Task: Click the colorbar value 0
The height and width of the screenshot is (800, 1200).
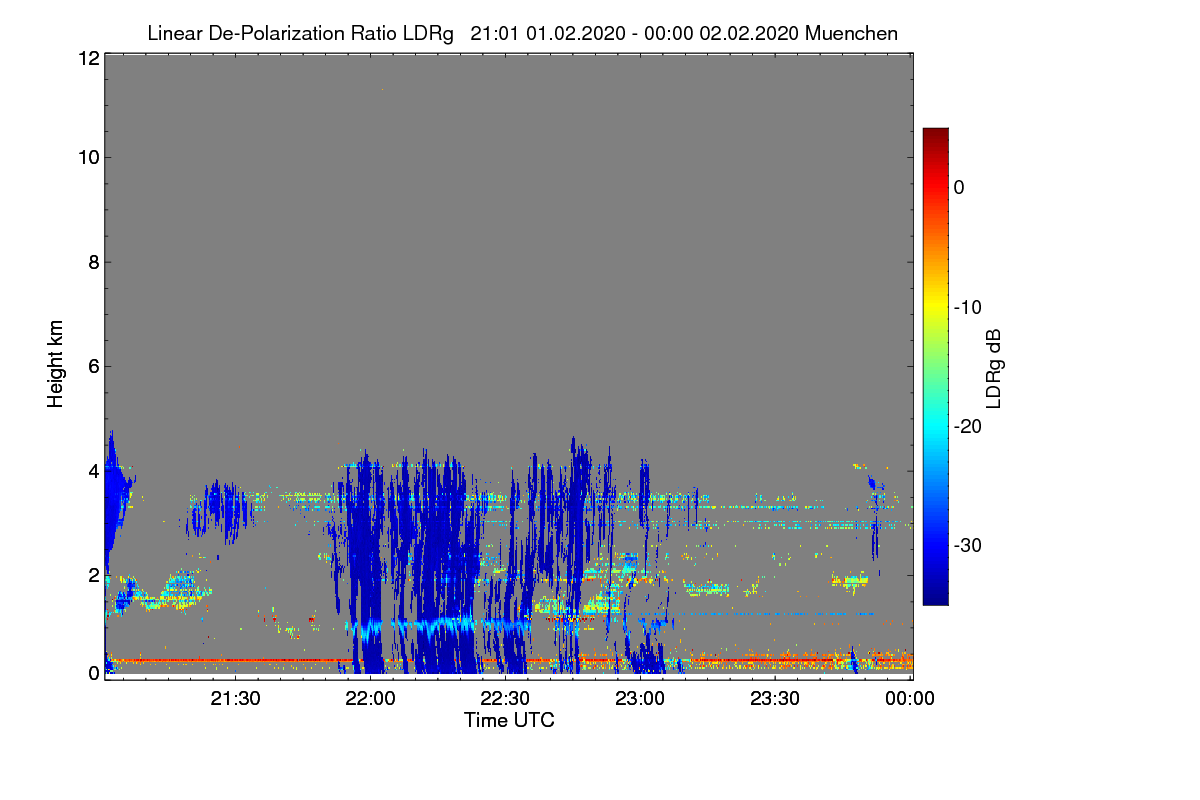Action: [x=959, y=187]
